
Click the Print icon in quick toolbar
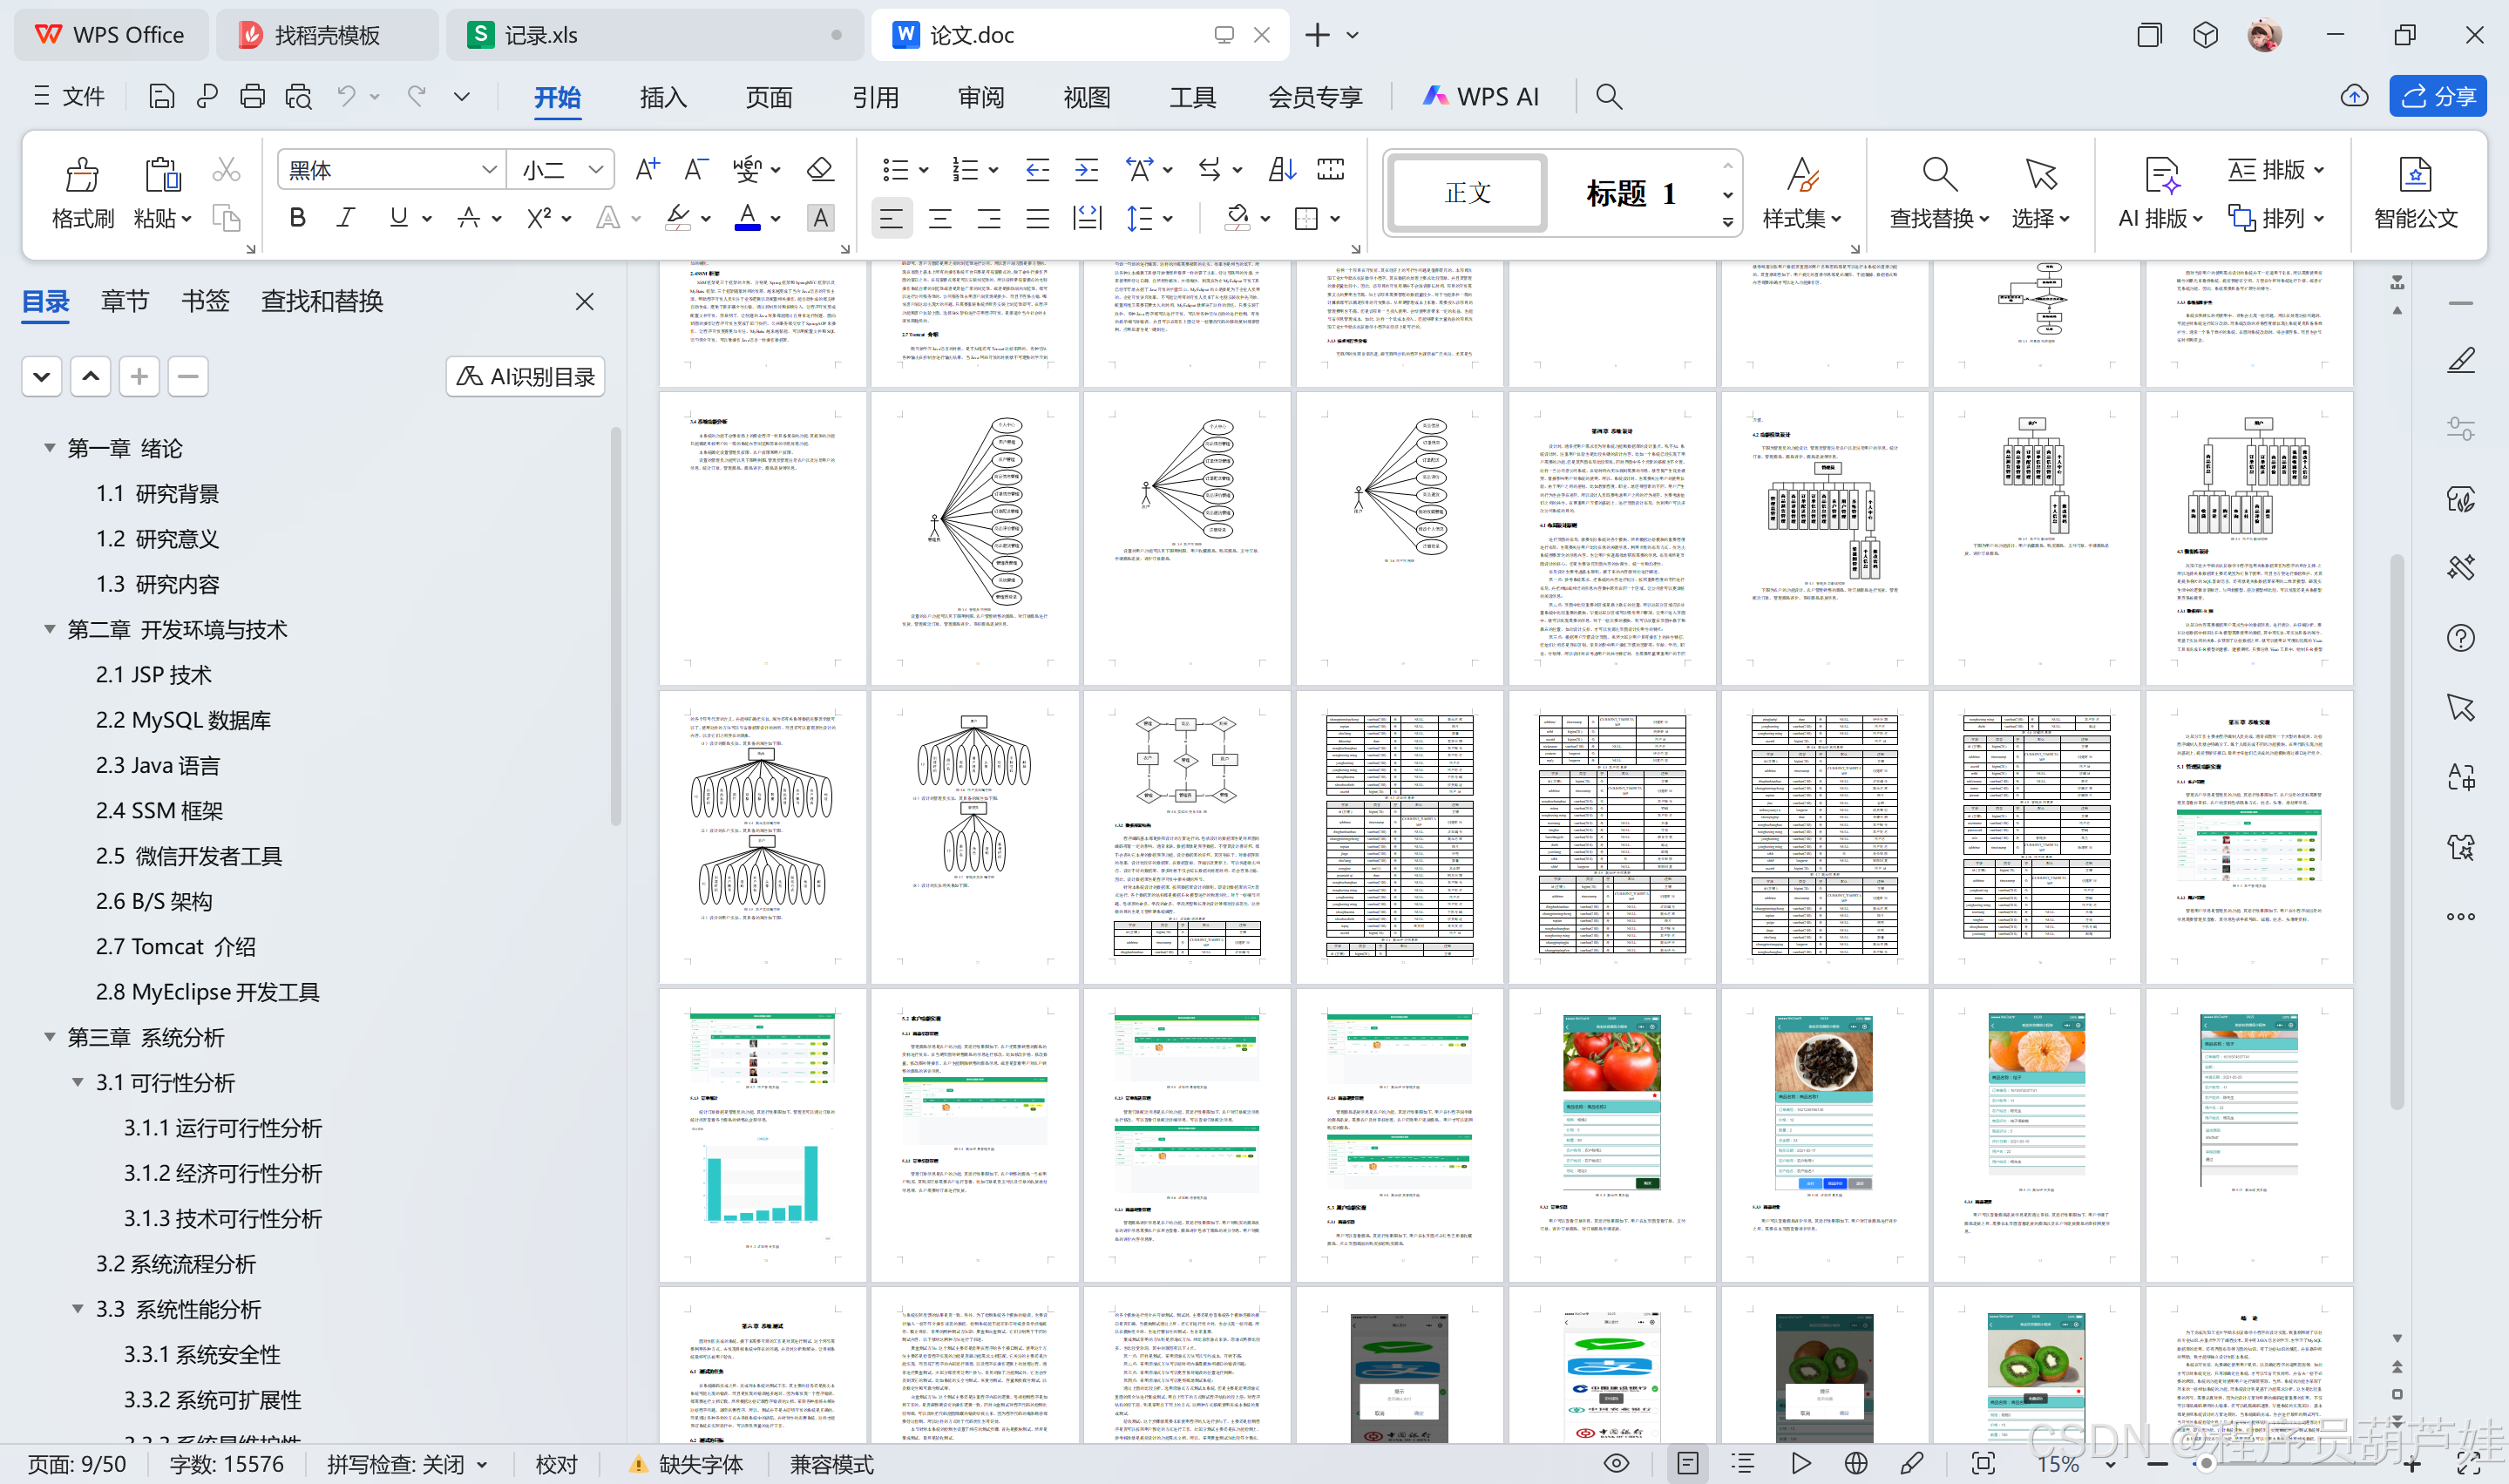[x=252, y=96]
